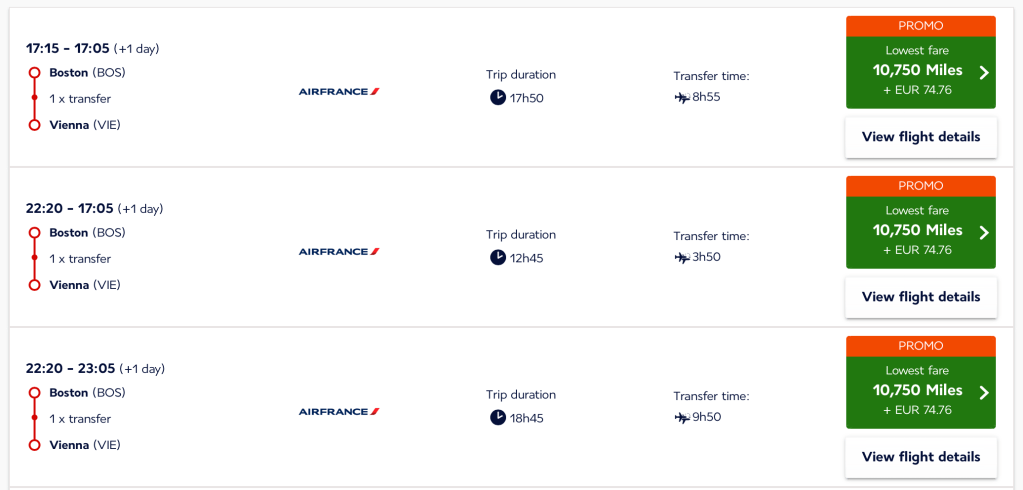The image size is (1023, 490).
Task: Click the Boston (BOS) origin of 17:15 flight
Action: pos(87,72)
